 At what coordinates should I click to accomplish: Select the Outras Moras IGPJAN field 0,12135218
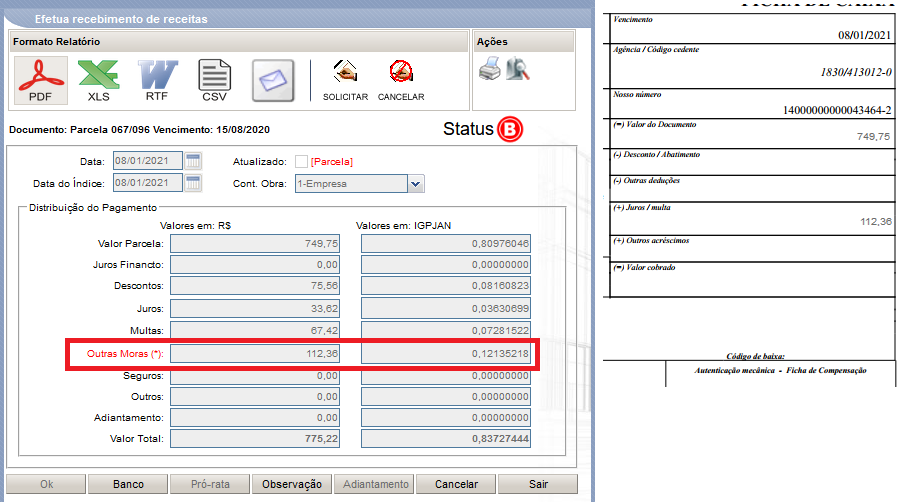click(x=446, y=354)
